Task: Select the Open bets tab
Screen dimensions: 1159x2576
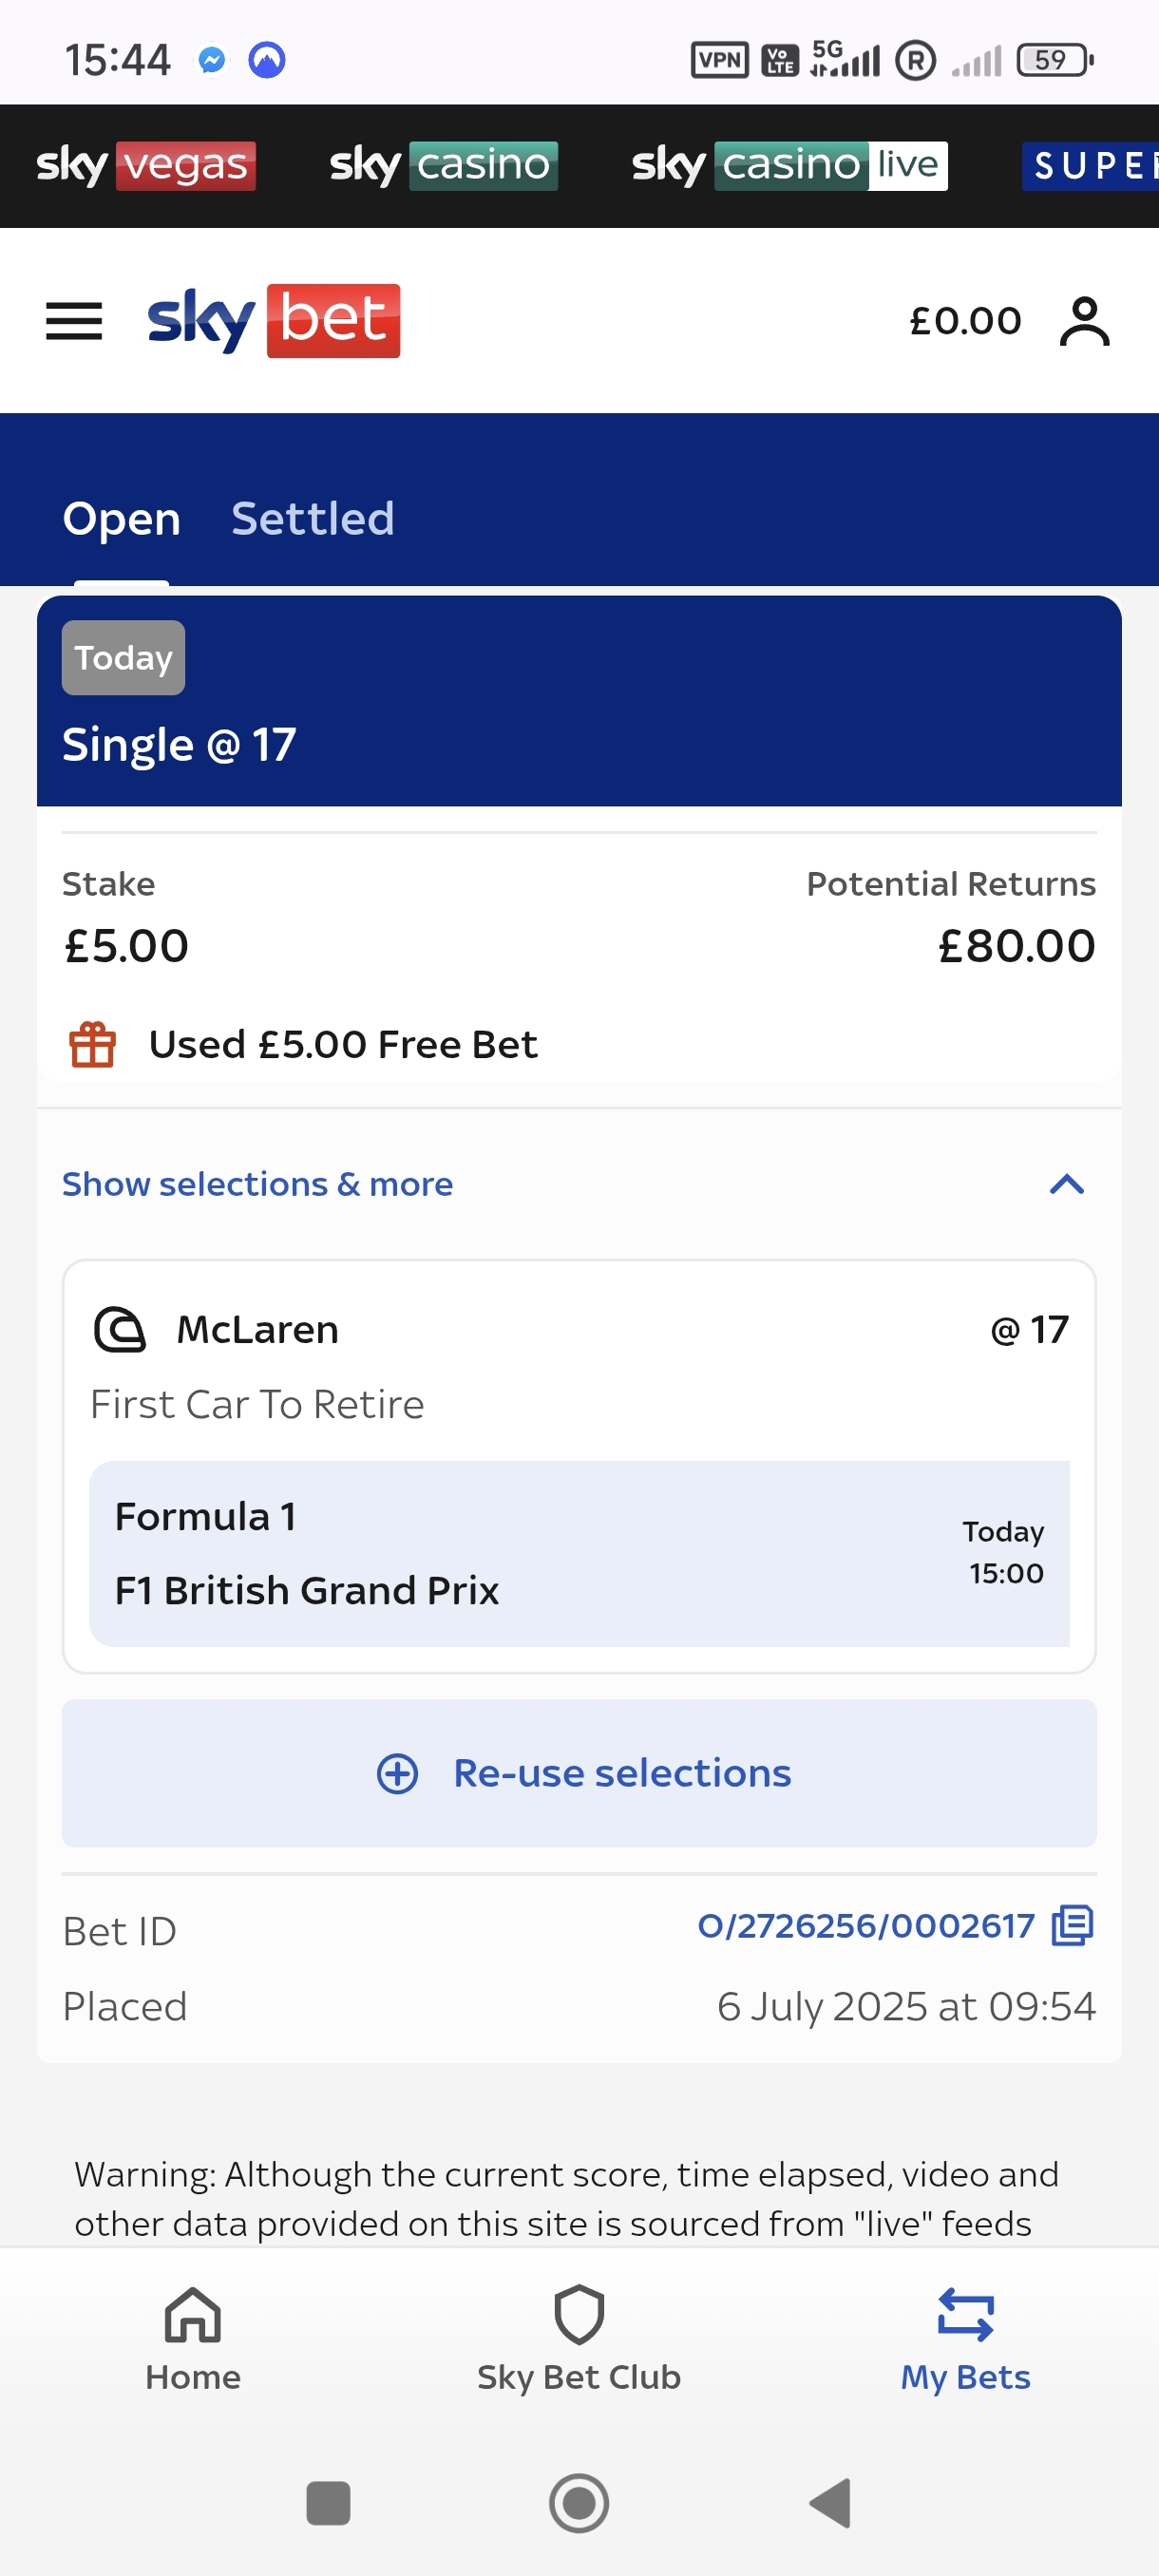Action: (121, 518)
